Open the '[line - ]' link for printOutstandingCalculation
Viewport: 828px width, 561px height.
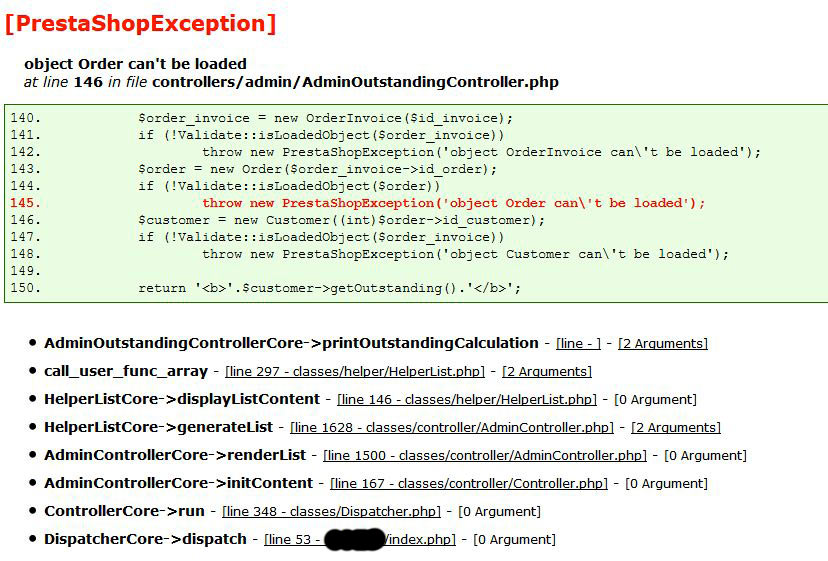click(x=578, y=344)
